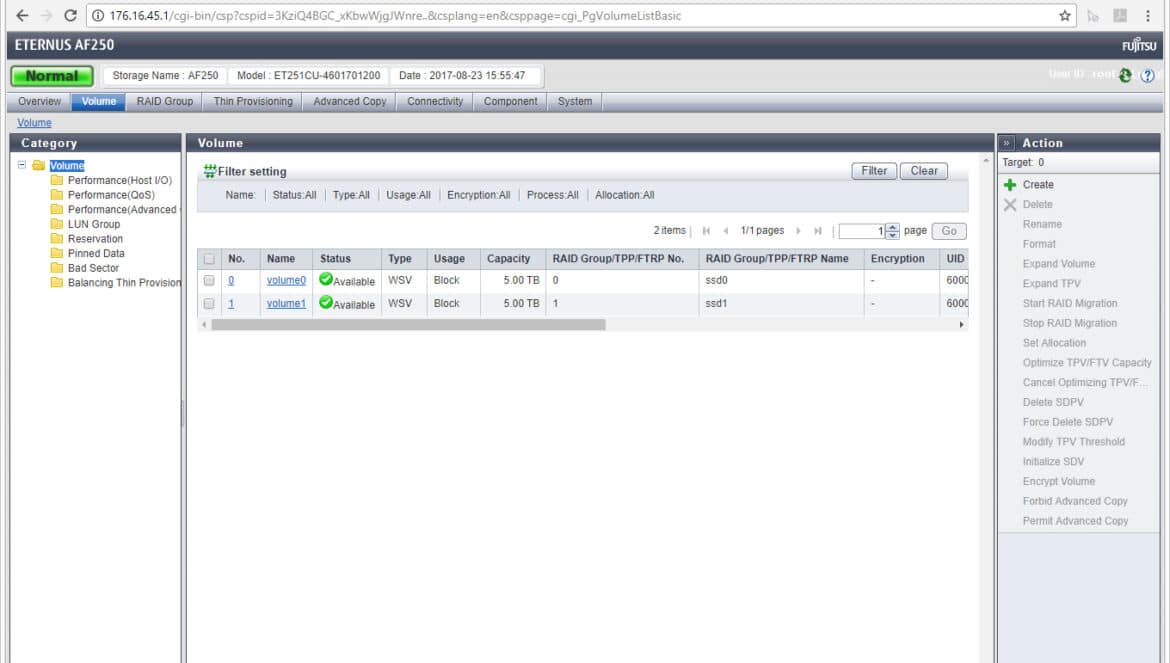Click the ssd1 RAID group name cell

click(781, 304)
